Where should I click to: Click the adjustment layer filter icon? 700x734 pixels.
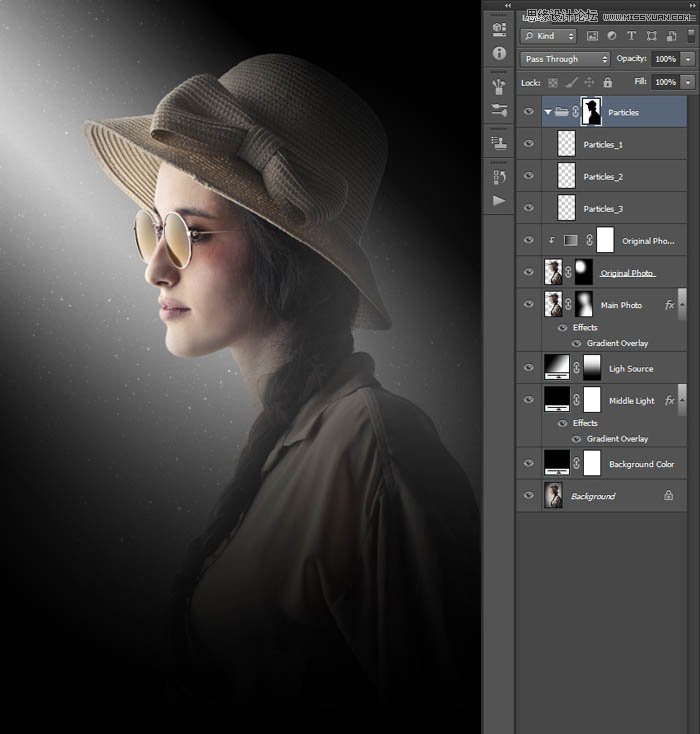[612, 36]
